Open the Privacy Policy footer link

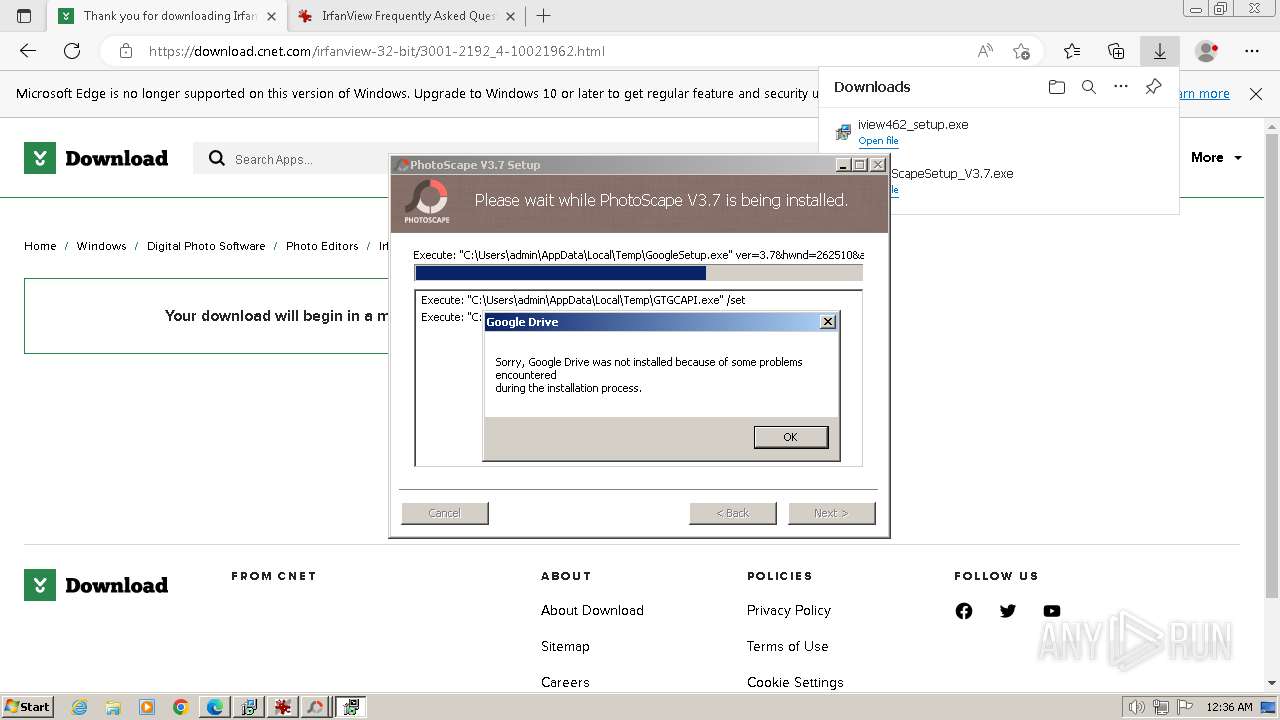point(789,610)
